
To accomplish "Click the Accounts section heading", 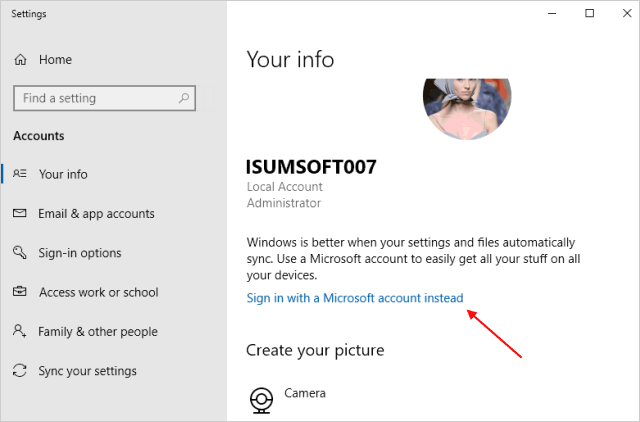I will 39,136.
